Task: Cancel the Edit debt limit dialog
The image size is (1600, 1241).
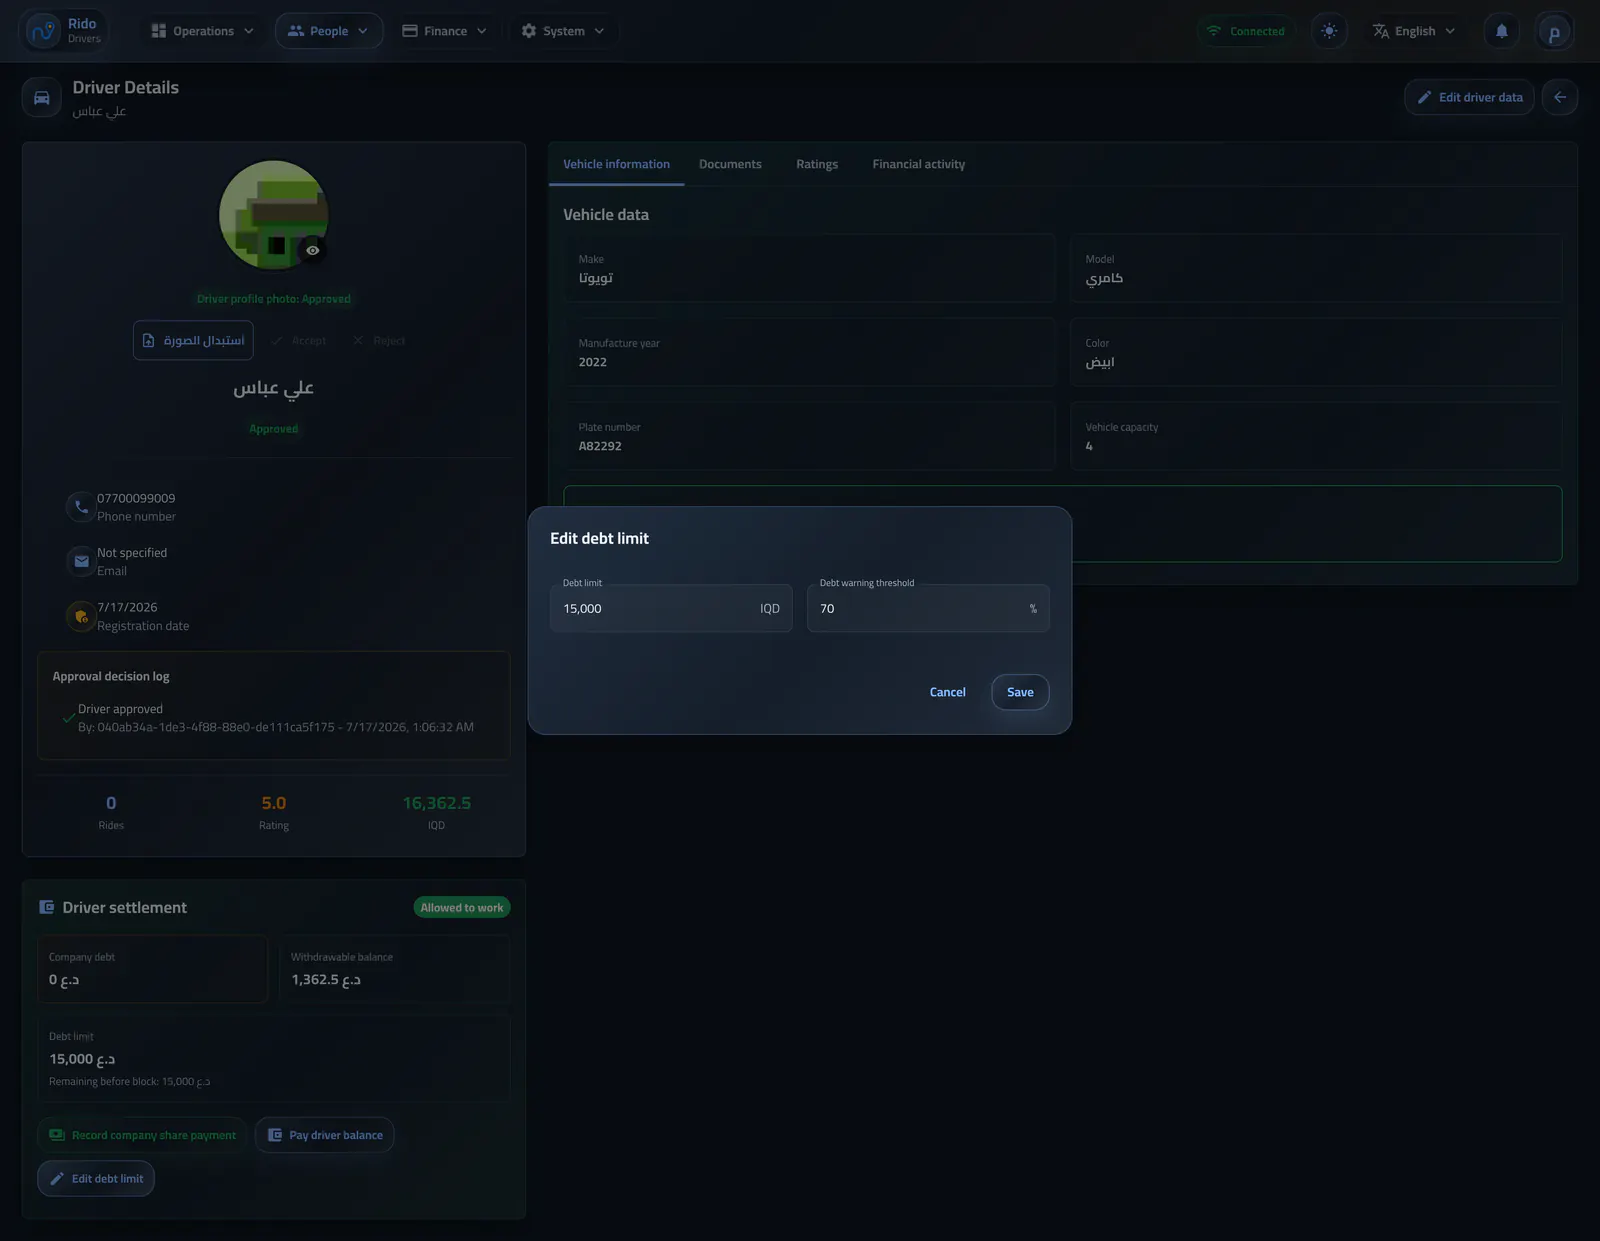Action: (947, 692)
